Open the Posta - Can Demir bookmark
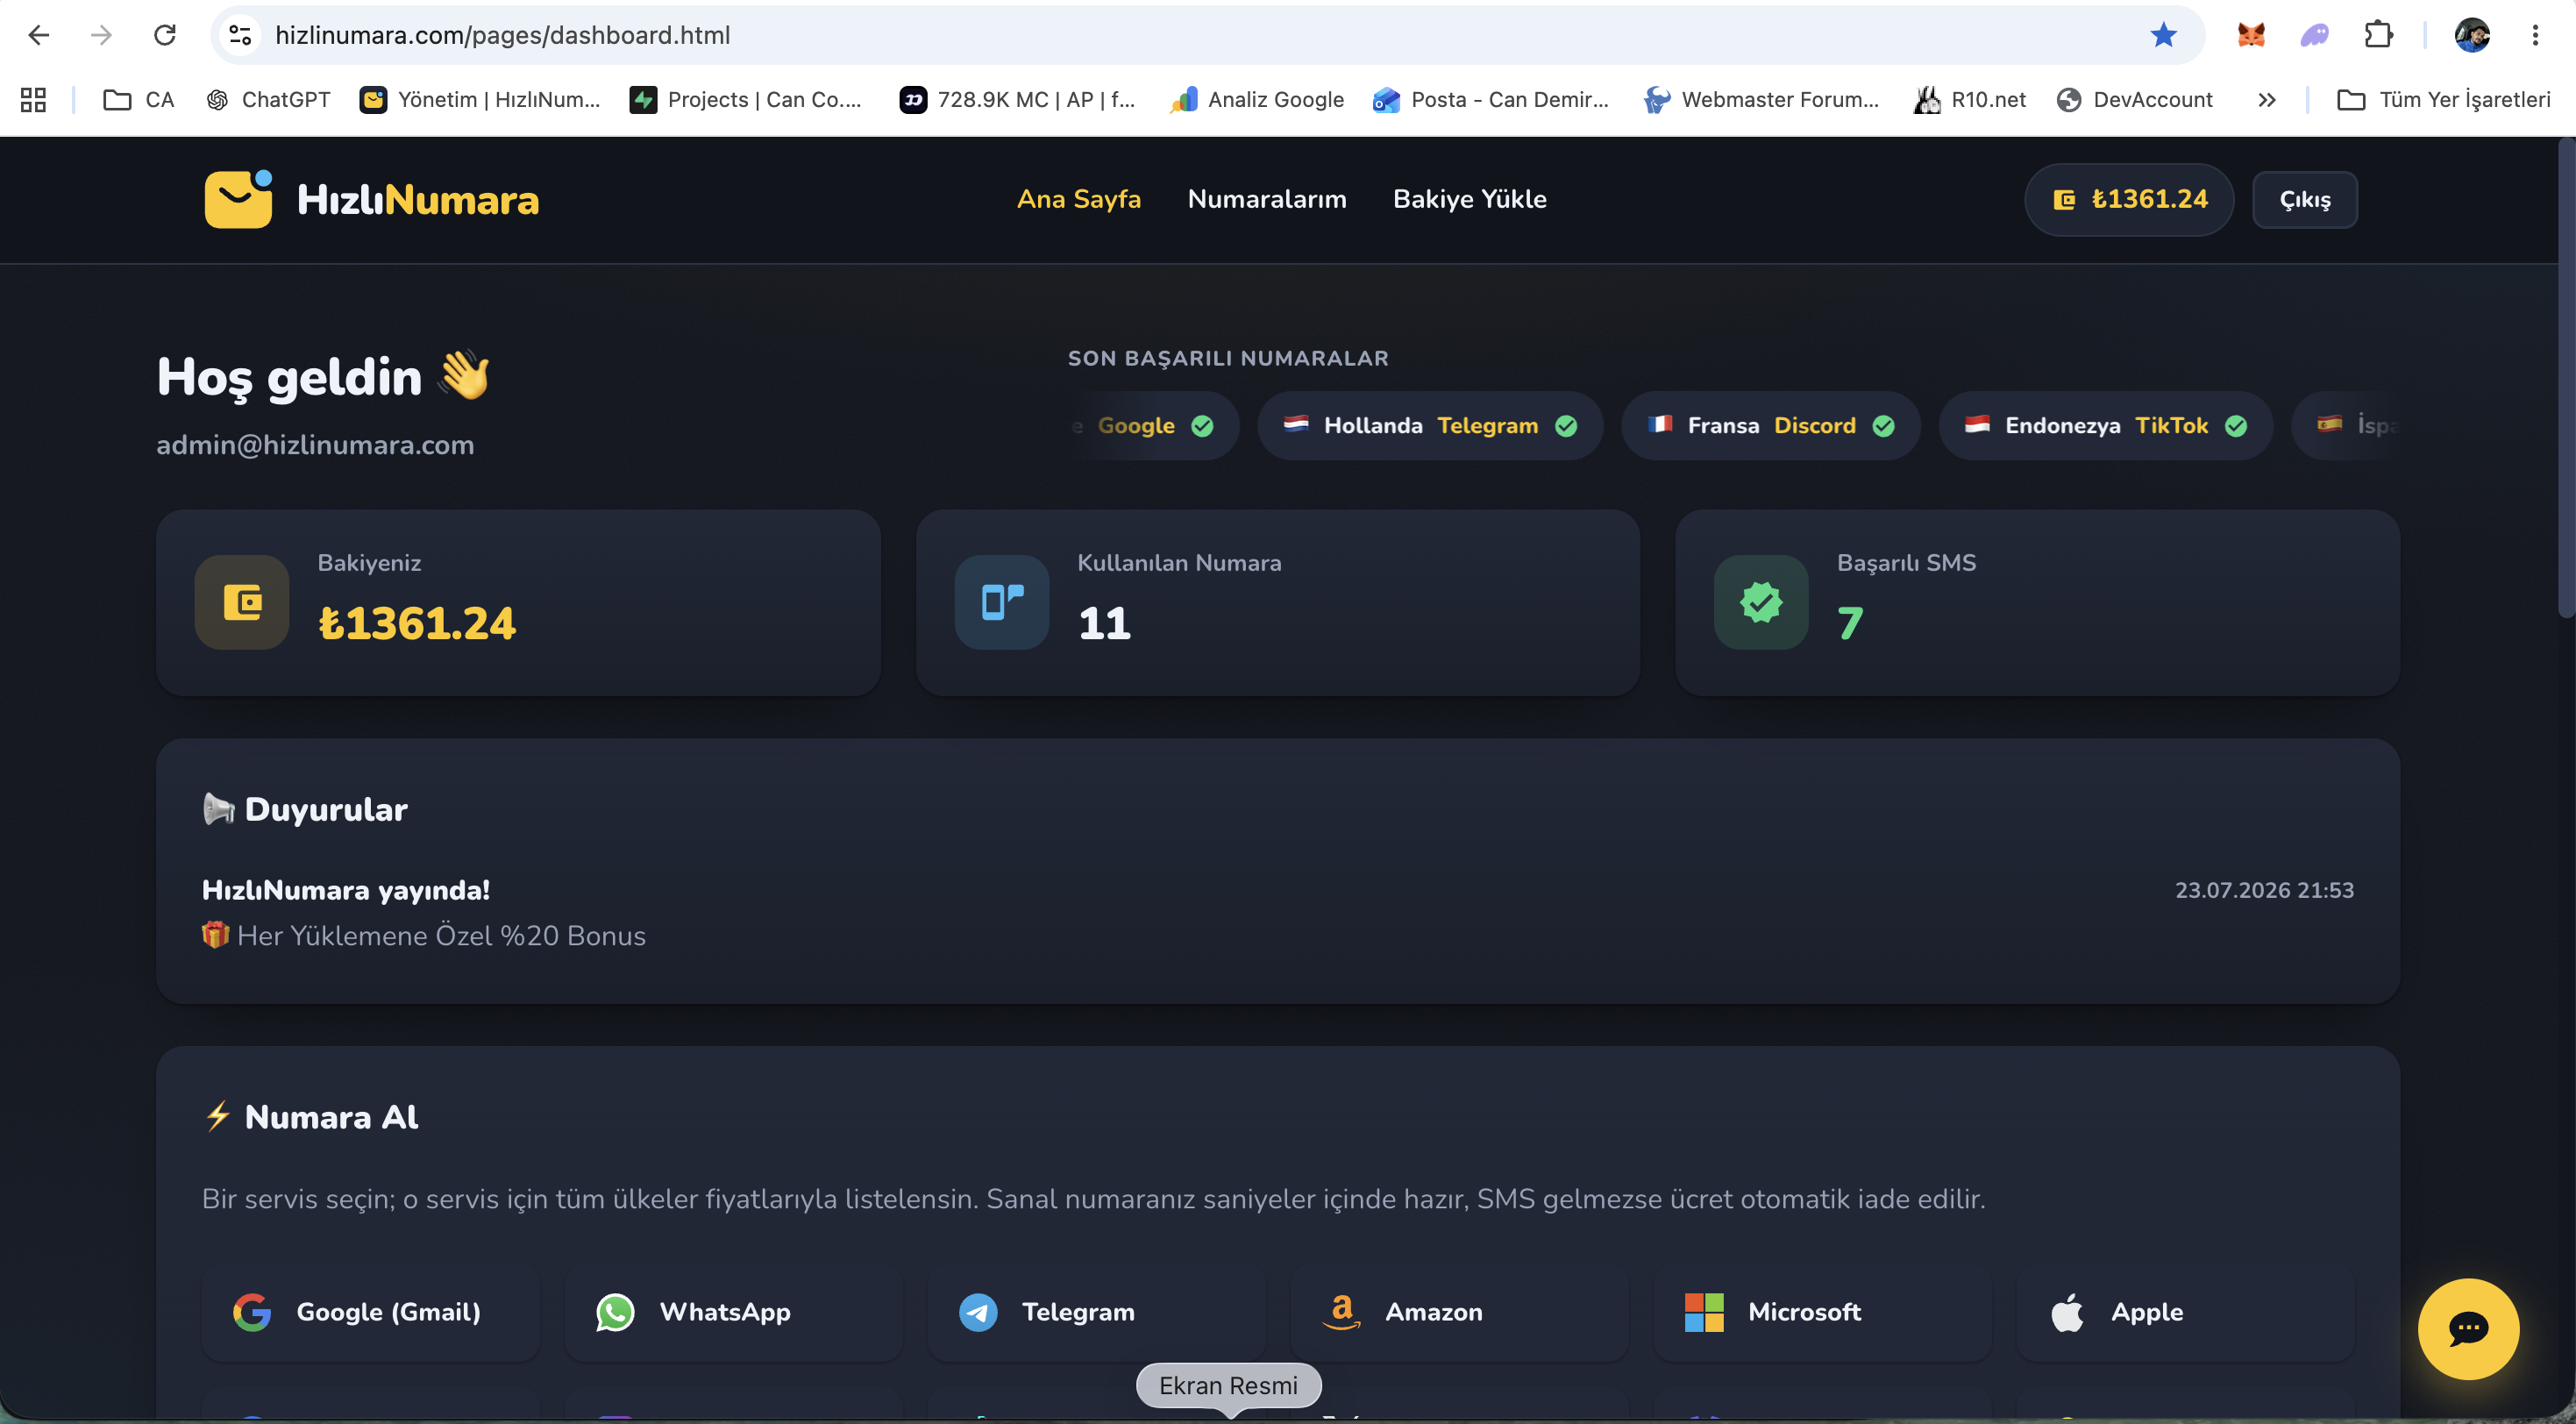The width and height of the screenshot is (2576, 1424). (1491, 99)
